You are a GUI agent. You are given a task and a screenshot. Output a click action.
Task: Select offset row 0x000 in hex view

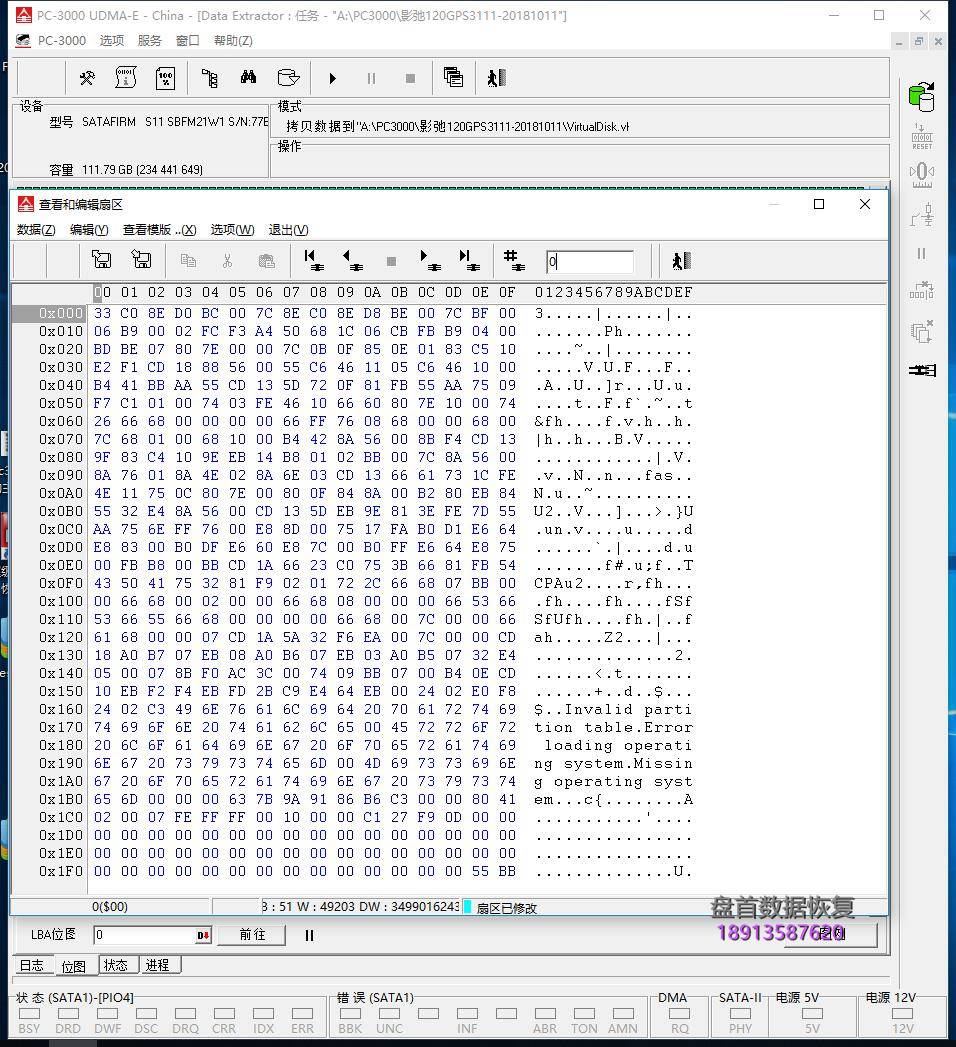(60, 313)
